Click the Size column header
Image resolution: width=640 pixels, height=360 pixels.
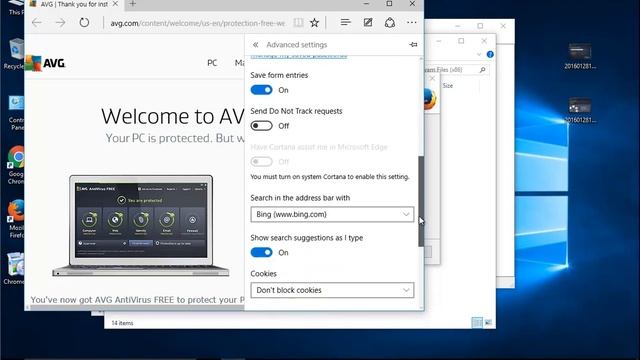pyautogui.click(x=448, y=86)
